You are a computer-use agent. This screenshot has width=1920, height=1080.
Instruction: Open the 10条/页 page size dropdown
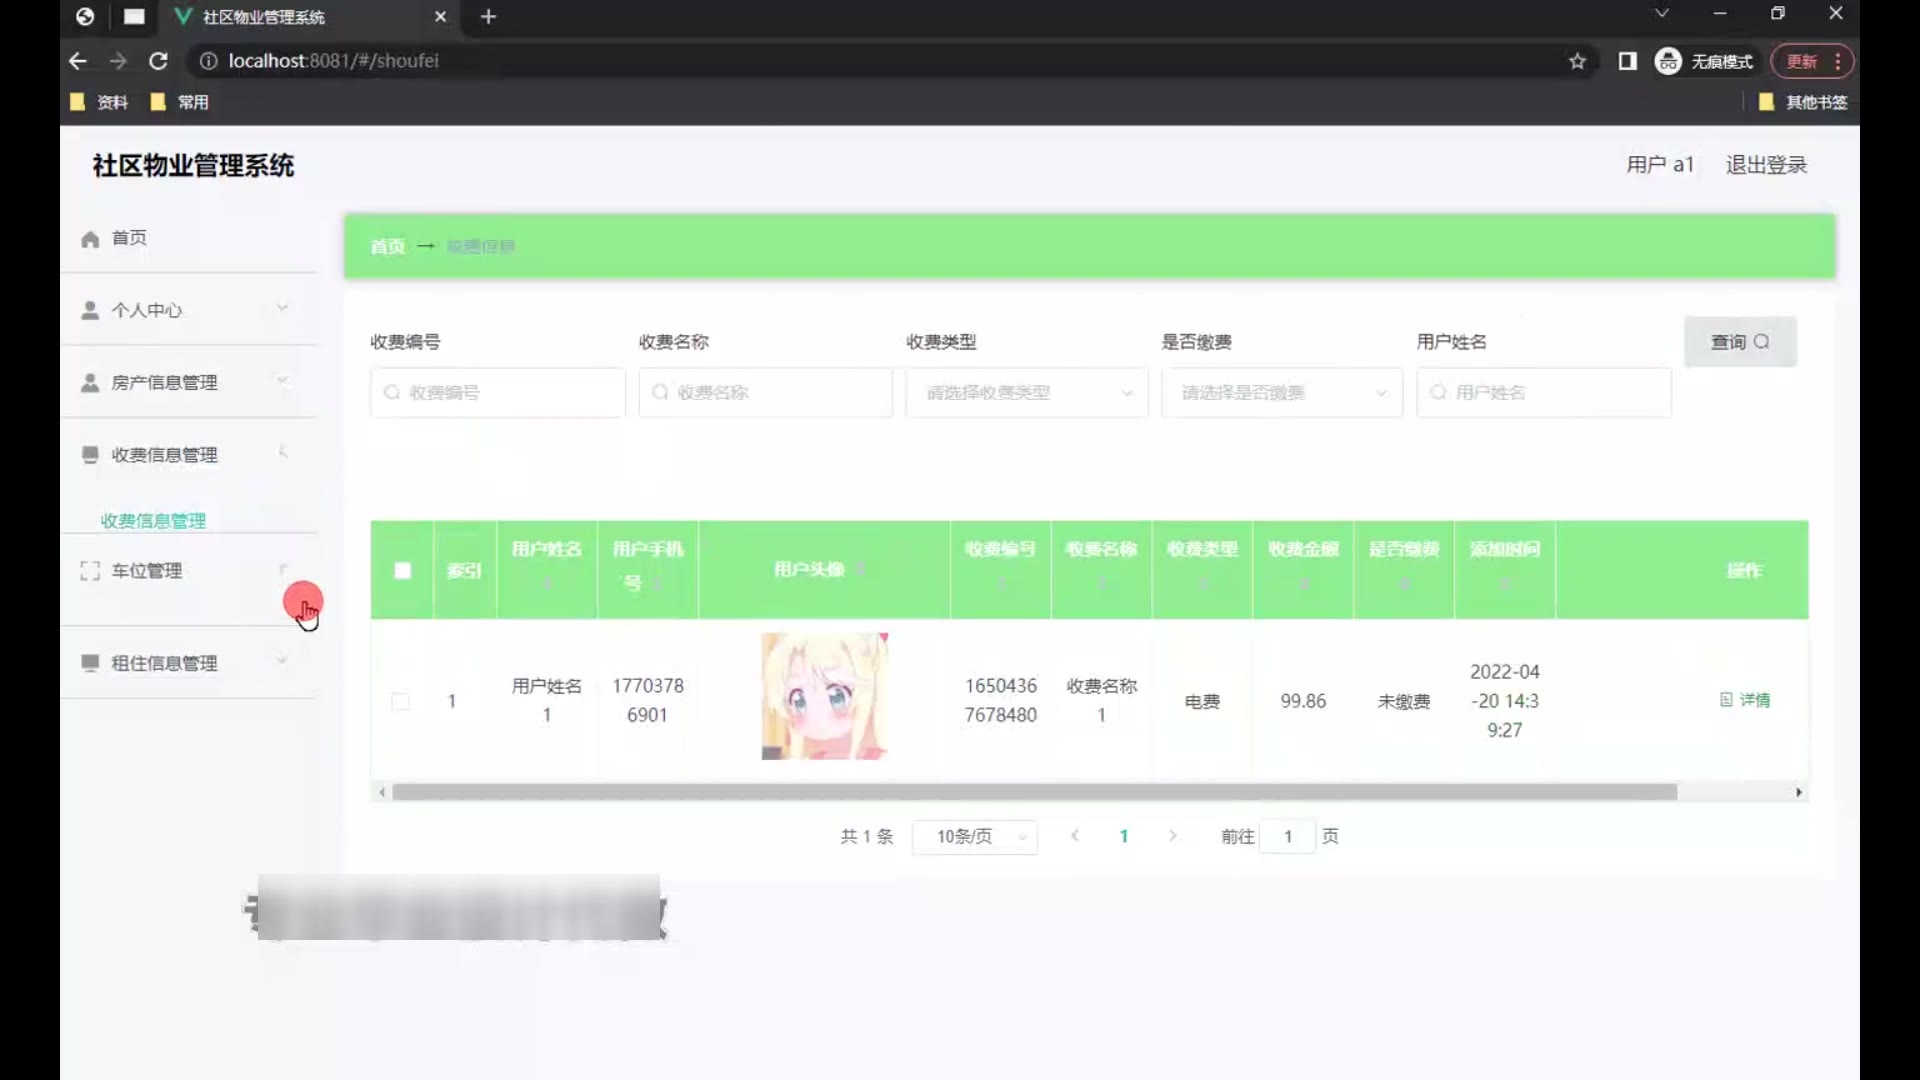975,837
